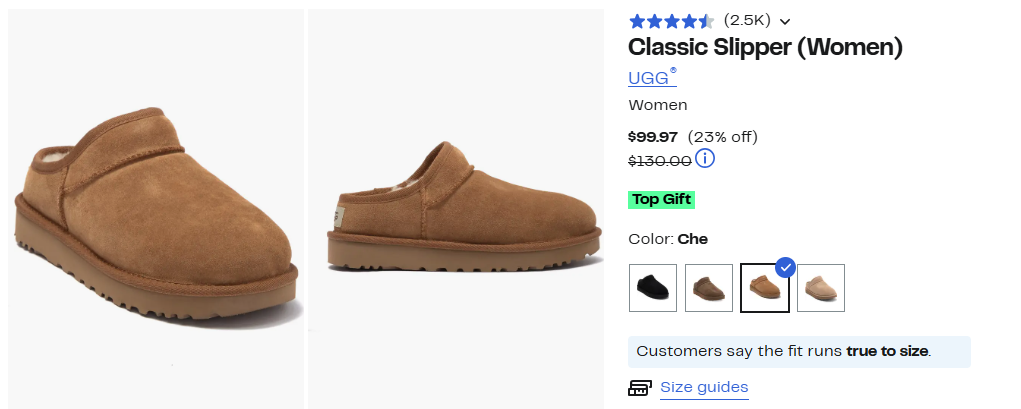This screenshot has width=1021, height=409.
Task: Pick the light sand slipper swatch
Action: point(821,288)
